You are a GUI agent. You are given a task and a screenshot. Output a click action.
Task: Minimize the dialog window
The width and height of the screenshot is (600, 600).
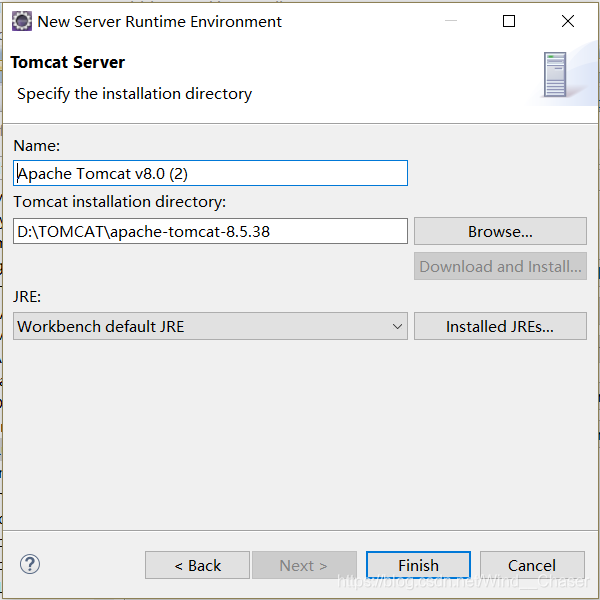point(451,21)
